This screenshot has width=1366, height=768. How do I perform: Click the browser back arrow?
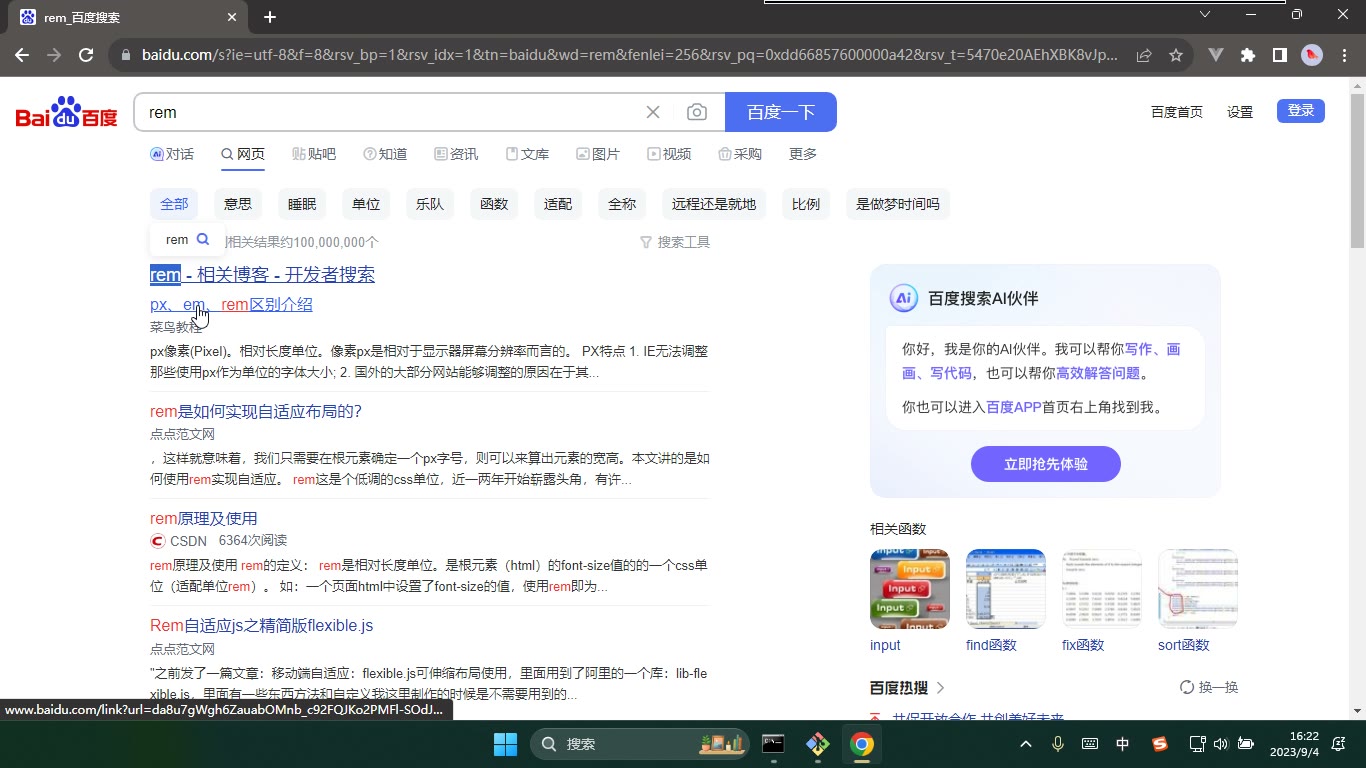tap(22, 55)
